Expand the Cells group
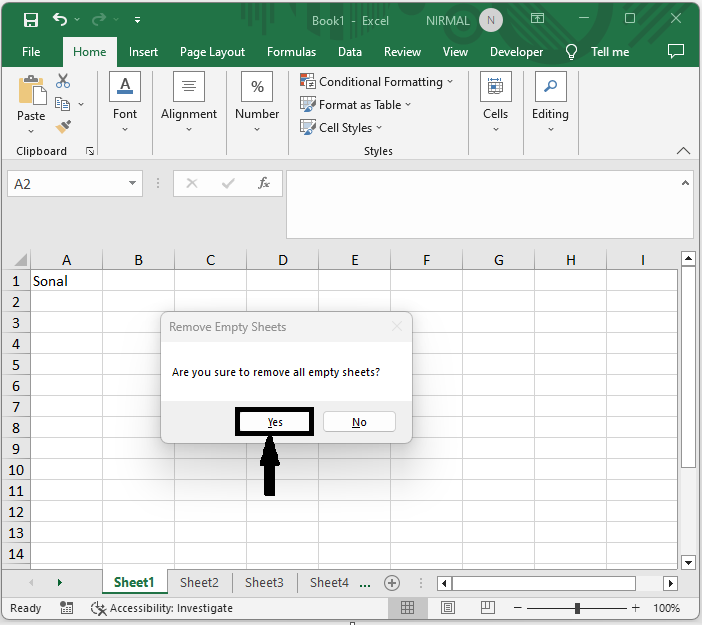 point(496,102)
